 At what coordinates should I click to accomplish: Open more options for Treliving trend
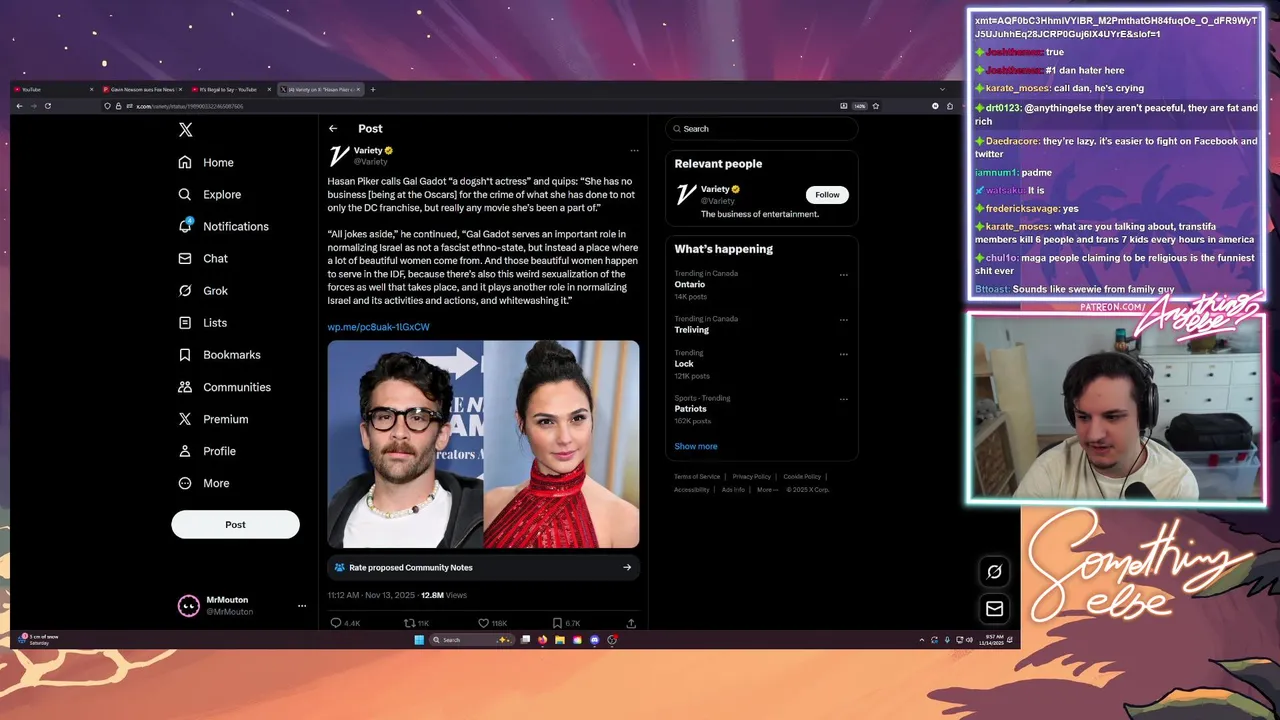843,320
